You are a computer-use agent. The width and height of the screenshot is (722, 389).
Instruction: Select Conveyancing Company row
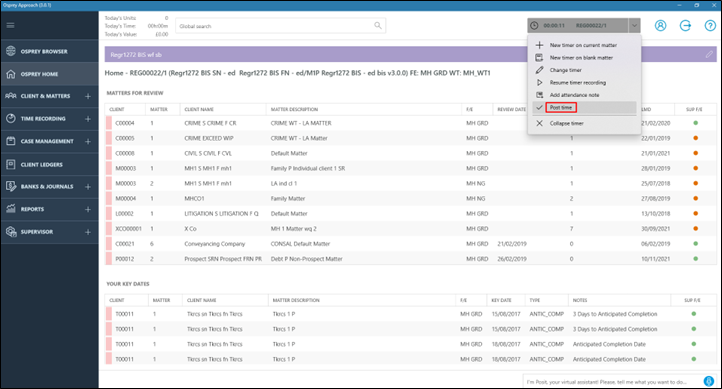click(x=410, y=244)
